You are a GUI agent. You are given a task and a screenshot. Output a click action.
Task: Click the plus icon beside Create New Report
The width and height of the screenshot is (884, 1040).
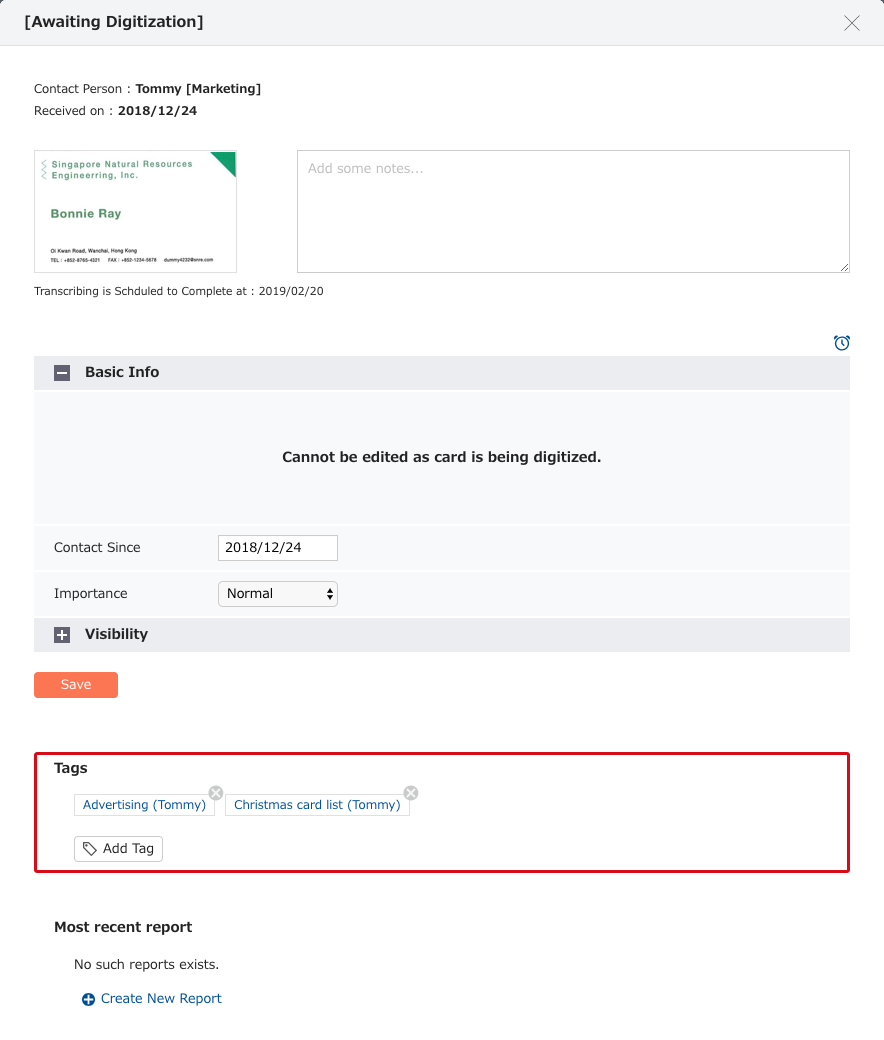click(88, 1000)
